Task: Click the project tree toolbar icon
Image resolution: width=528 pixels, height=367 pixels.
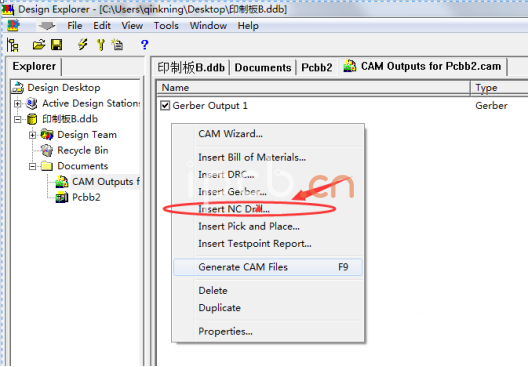Action: pos(13,45)
